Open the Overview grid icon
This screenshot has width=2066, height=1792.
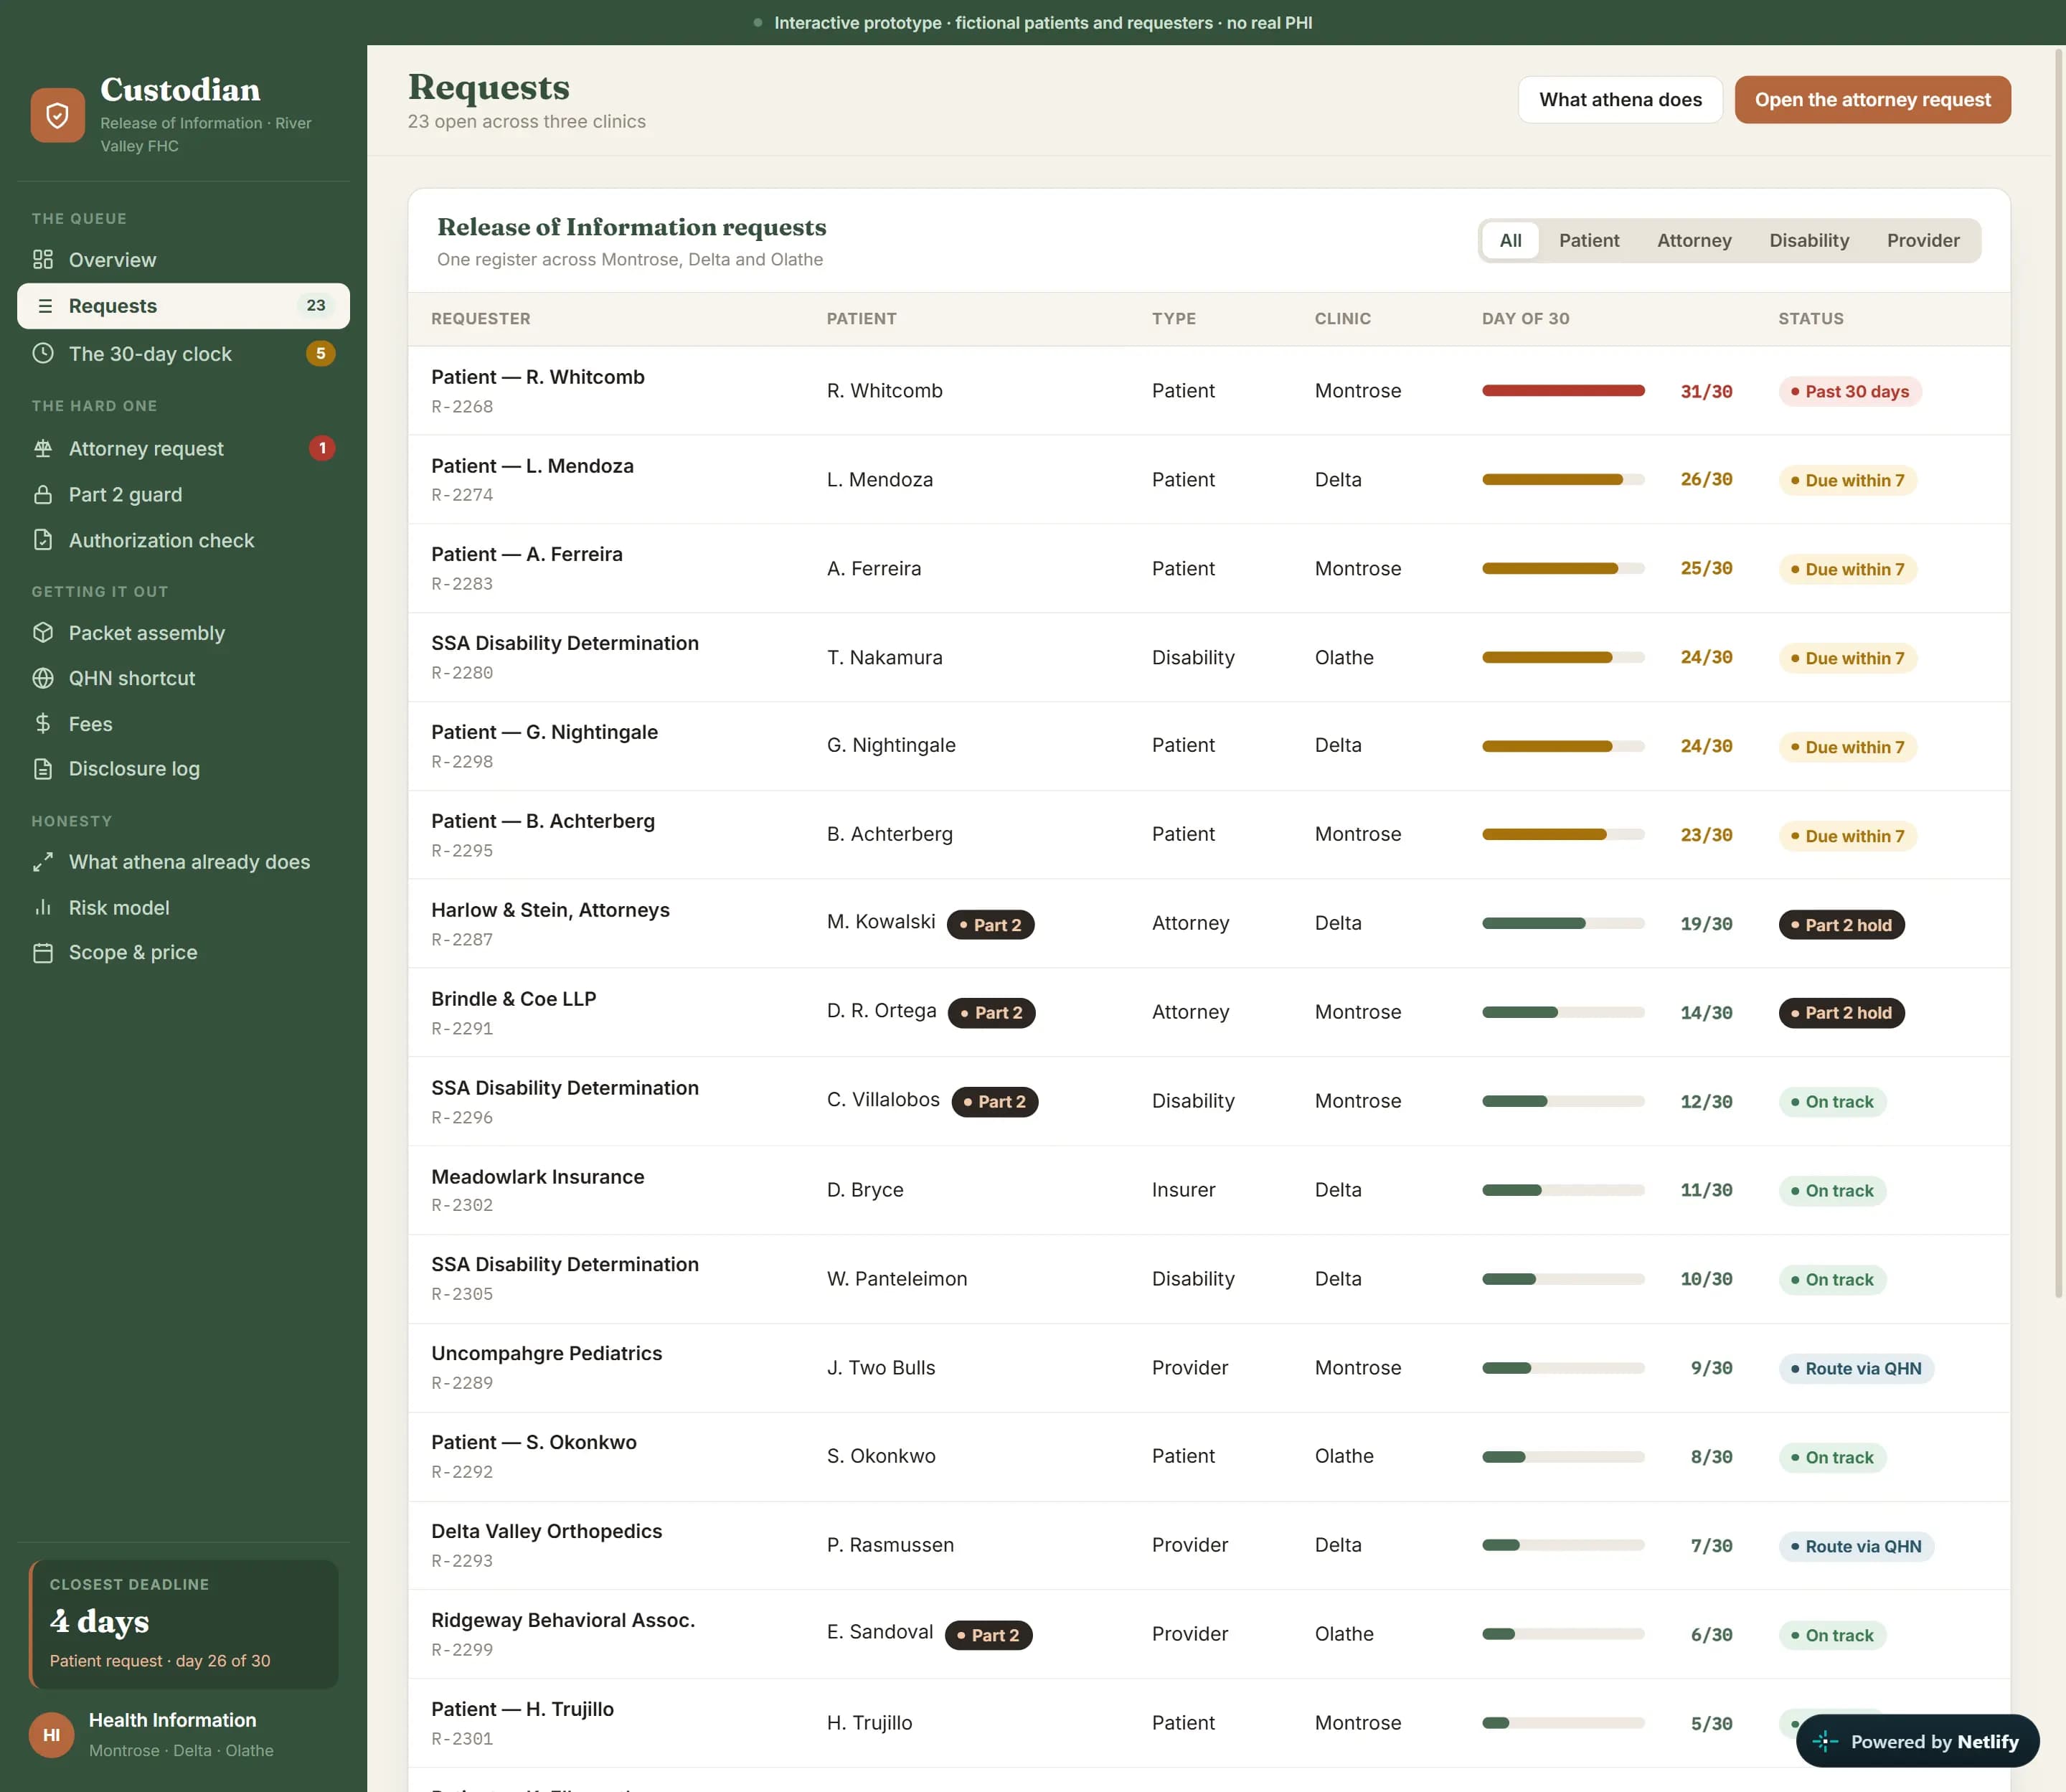[43, 260]
